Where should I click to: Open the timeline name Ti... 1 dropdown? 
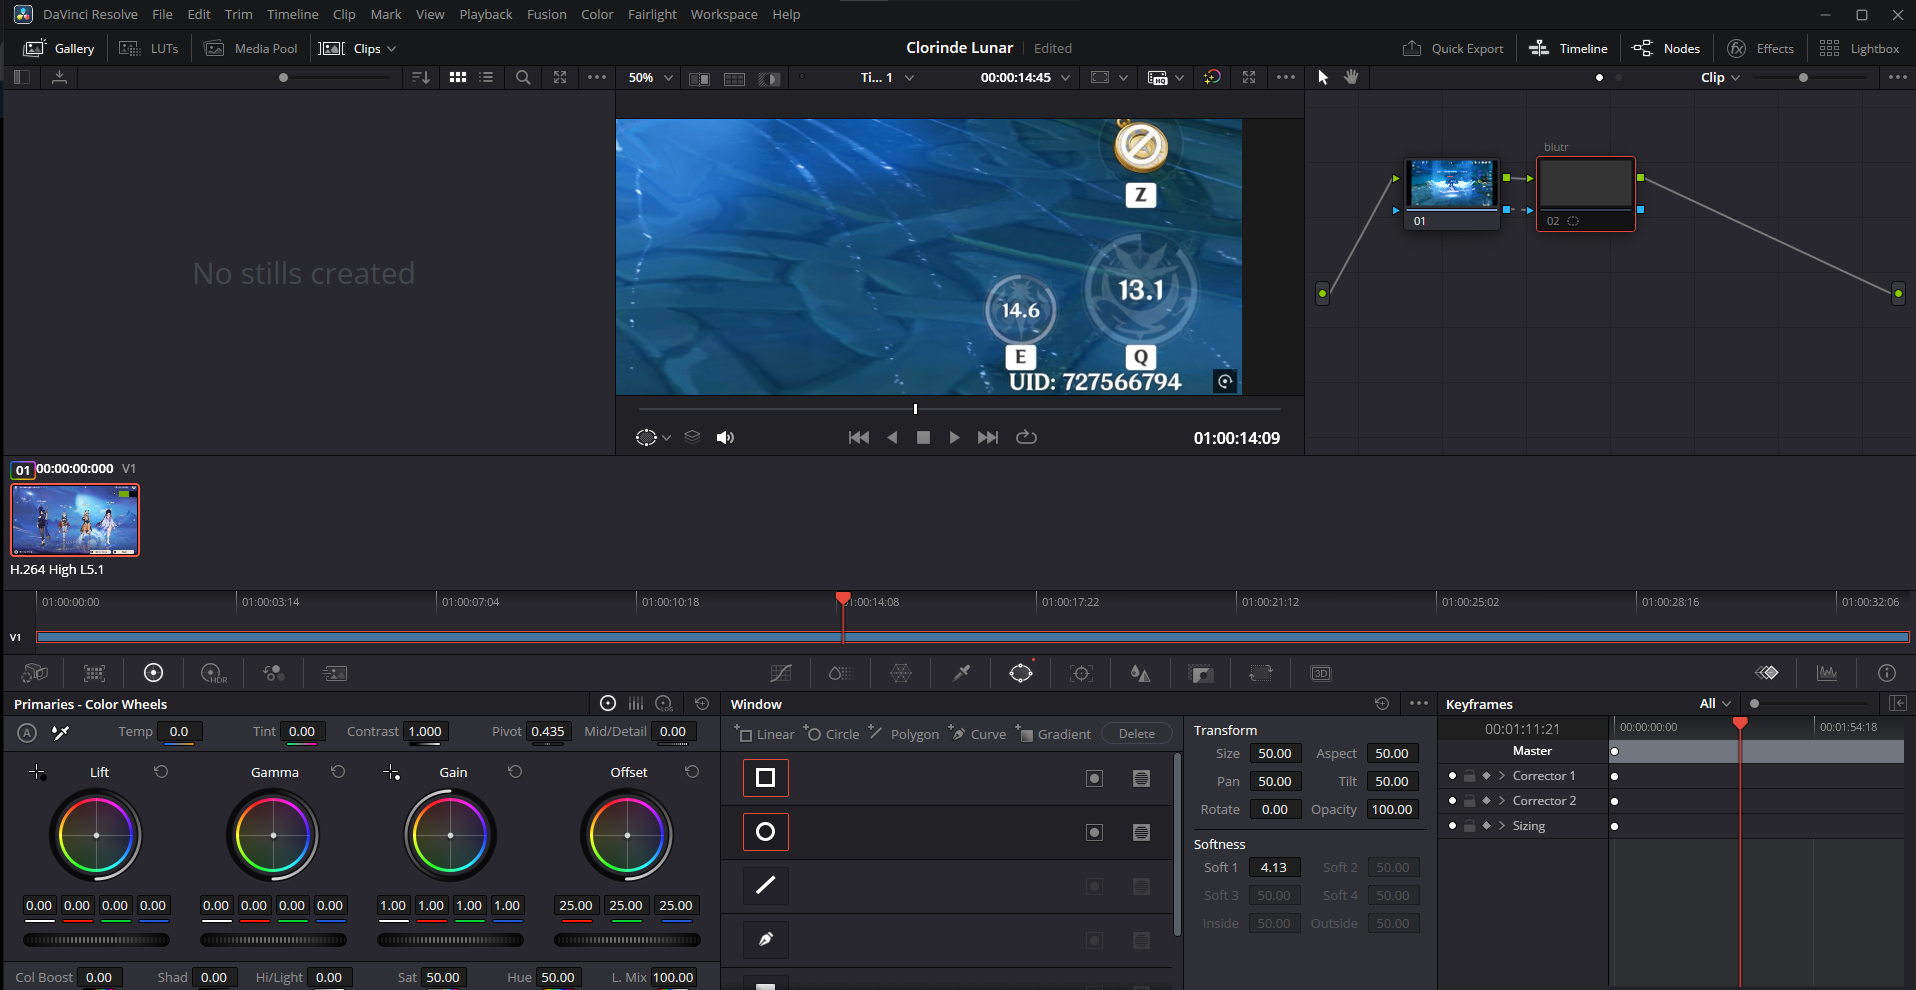point(887,77)
